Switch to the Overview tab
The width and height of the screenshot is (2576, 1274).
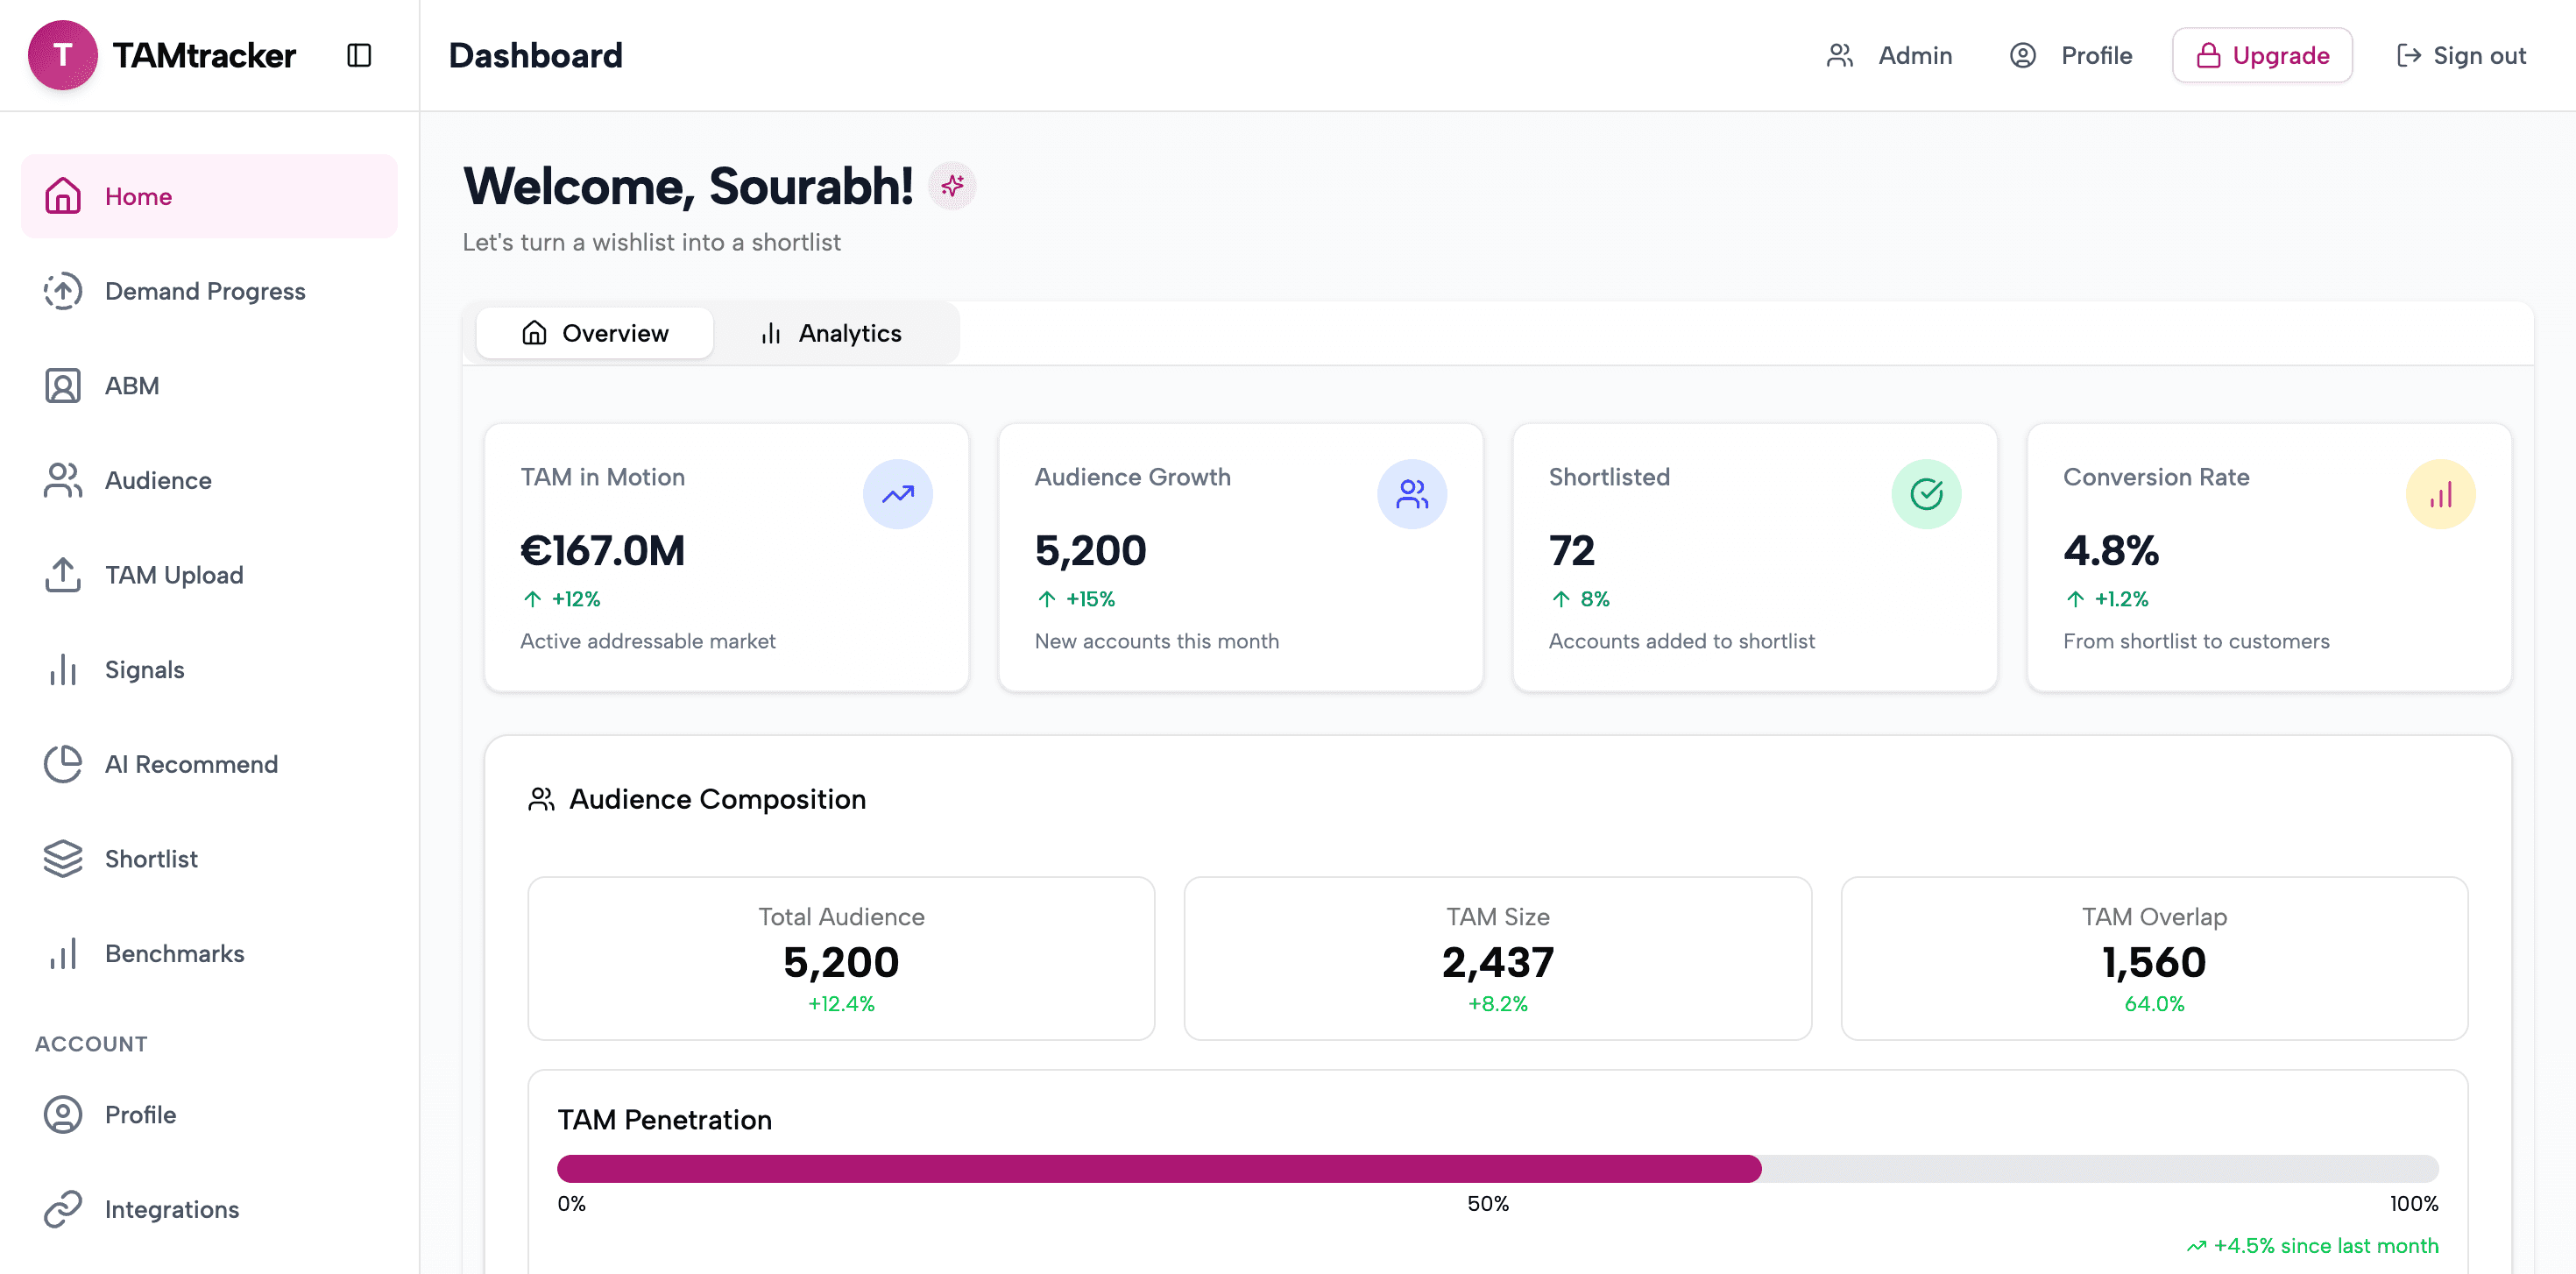click(x=594, y=333)
